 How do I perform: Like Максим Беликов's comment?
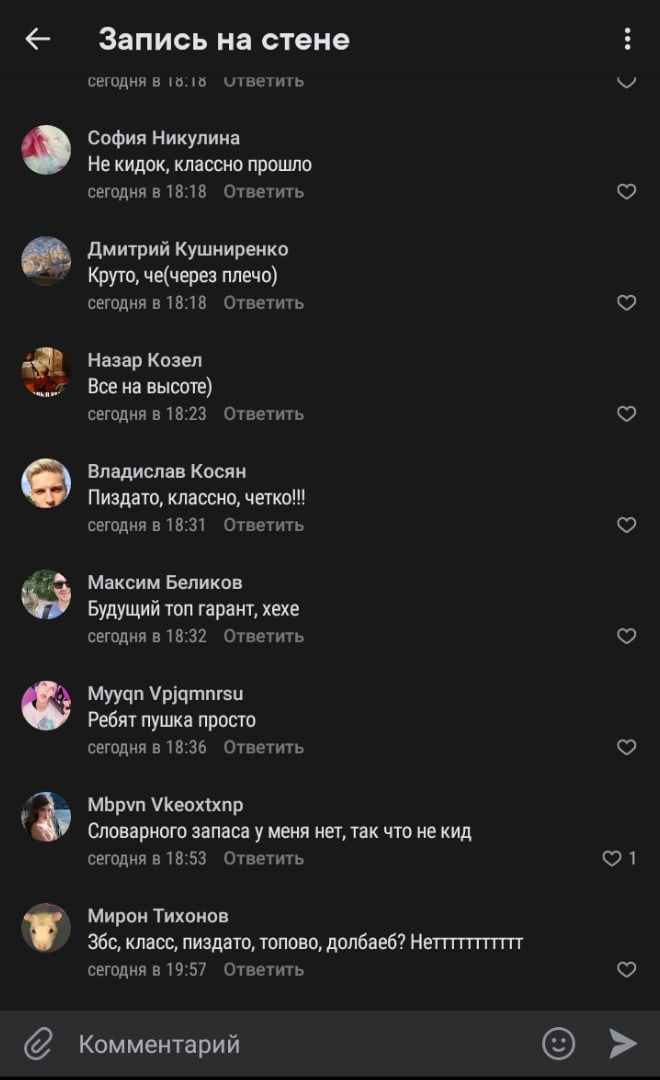coord(626,636)
